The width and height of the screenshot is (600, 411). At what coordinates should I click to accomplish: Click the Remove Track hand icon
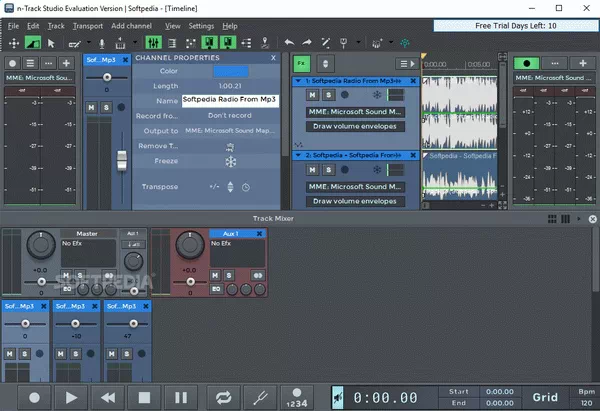(x=229, y=145)
